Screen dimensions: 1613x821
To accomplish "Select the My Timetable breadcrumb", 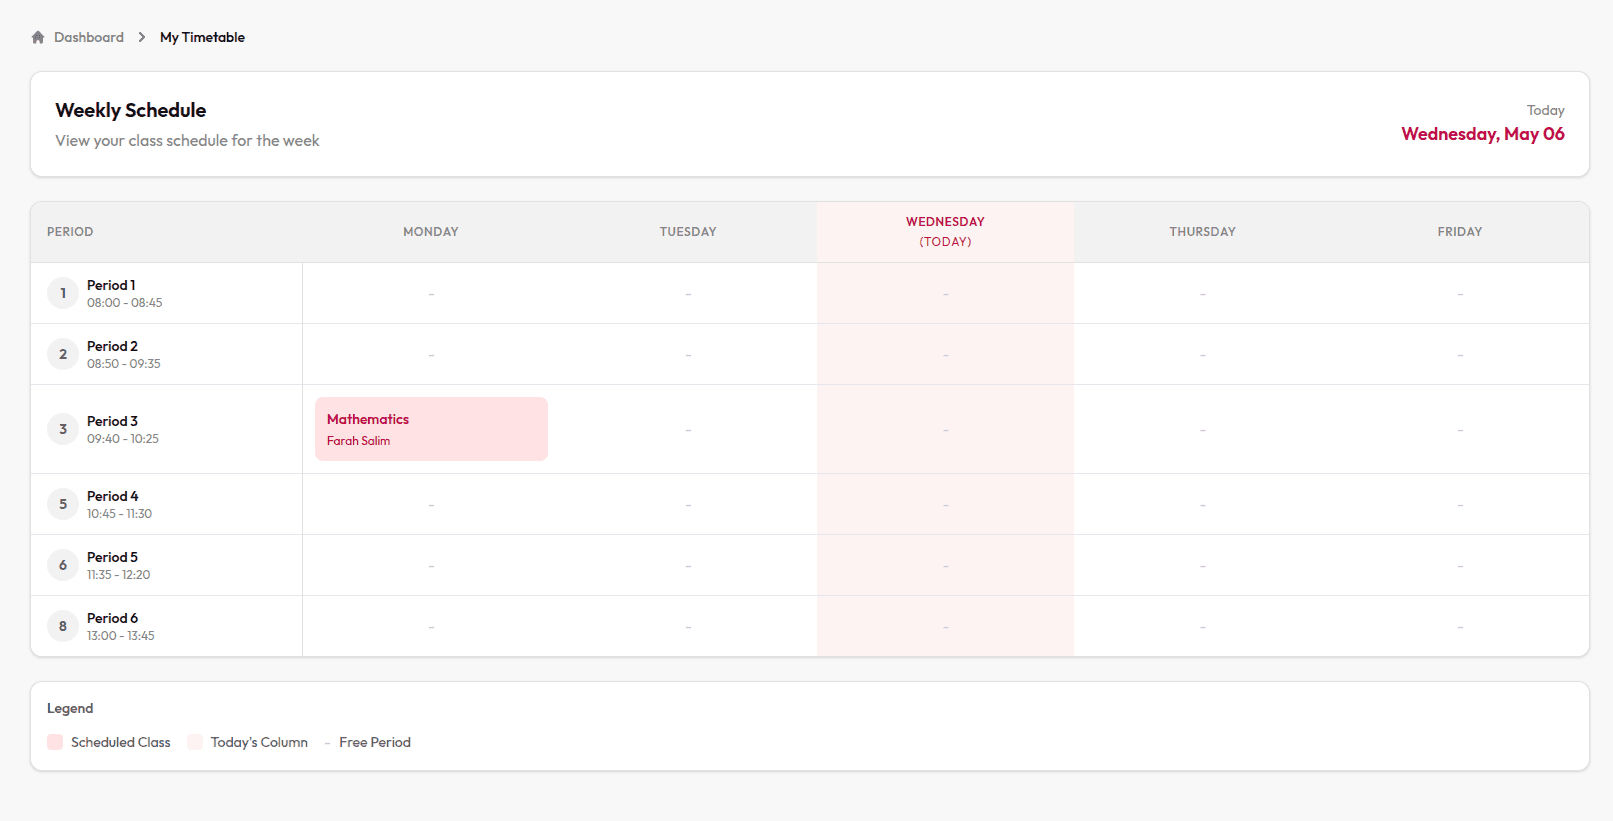I will (x=202, y=37).
